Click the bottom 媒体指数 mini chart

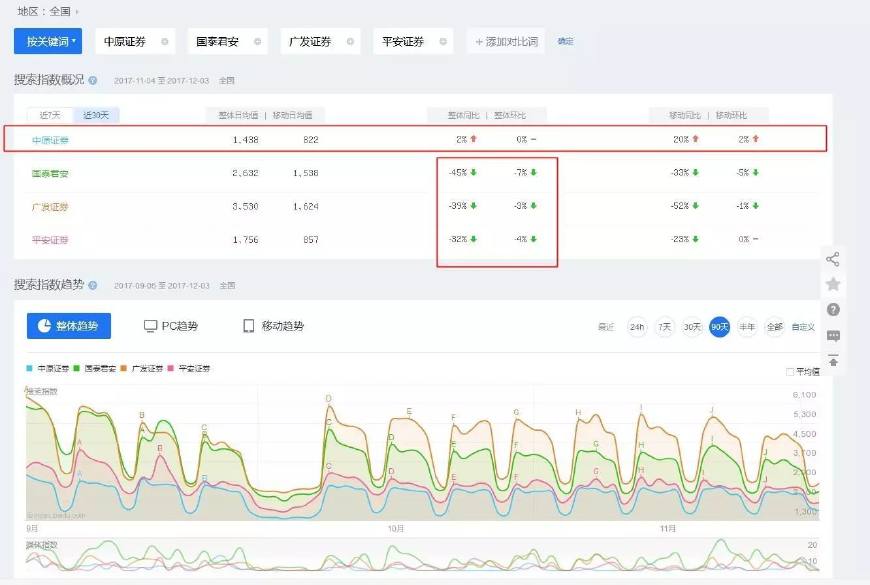click(x=422, y=555)
